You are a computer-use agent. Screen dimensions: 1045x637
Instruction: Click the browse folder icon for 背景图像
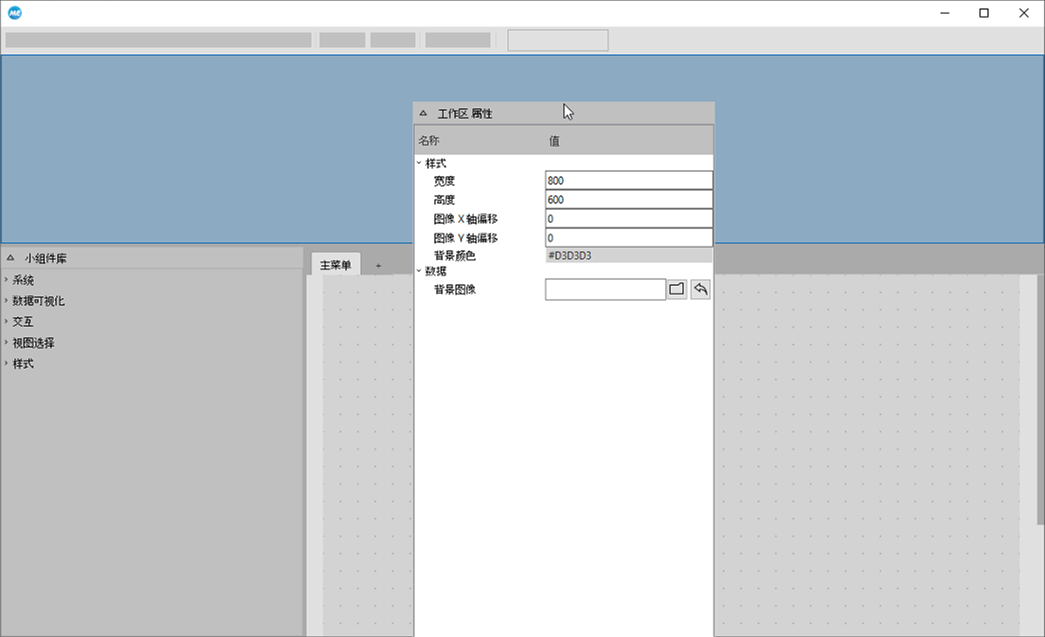tap(677, 289)
